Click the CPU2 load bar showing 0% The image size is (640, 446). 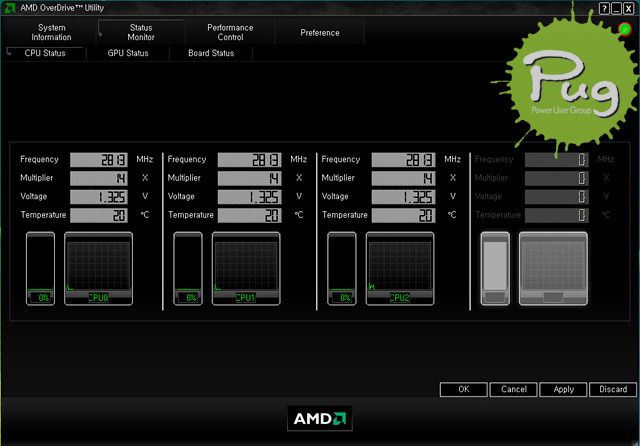tap(342, 268)
